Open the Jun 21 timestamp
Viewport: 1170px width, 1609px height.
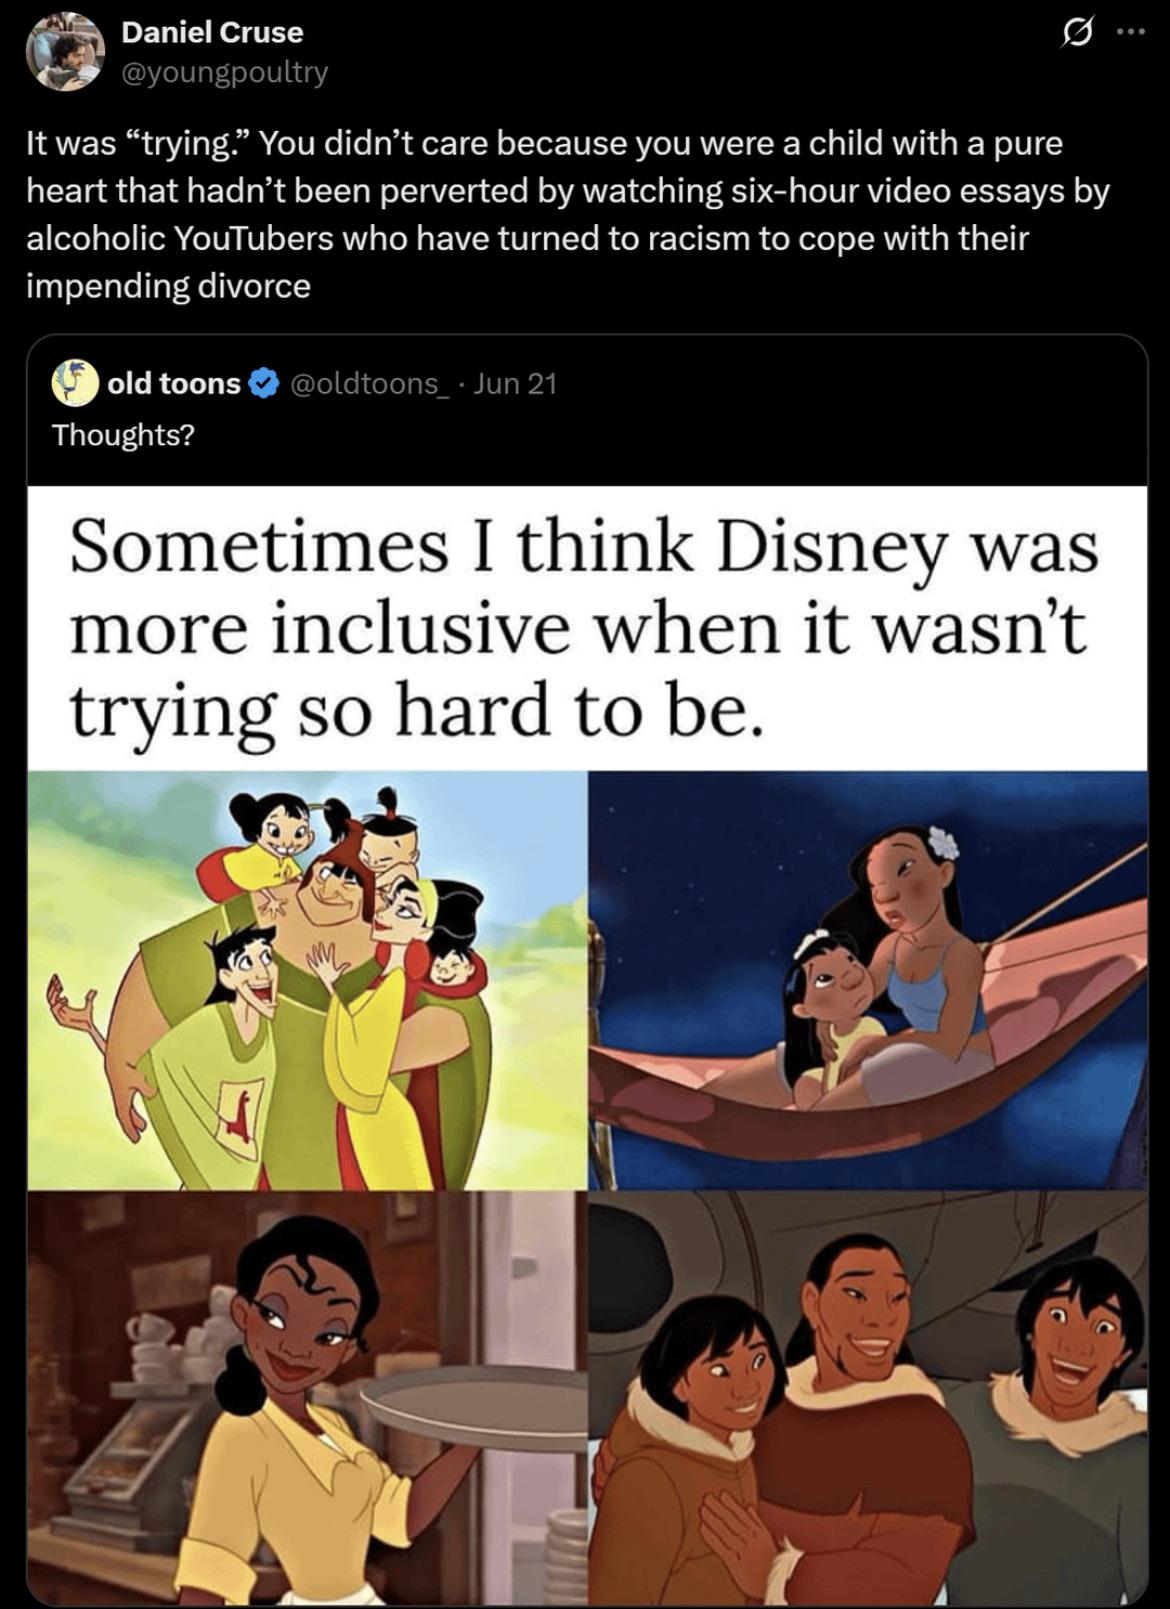pos(514,383)
